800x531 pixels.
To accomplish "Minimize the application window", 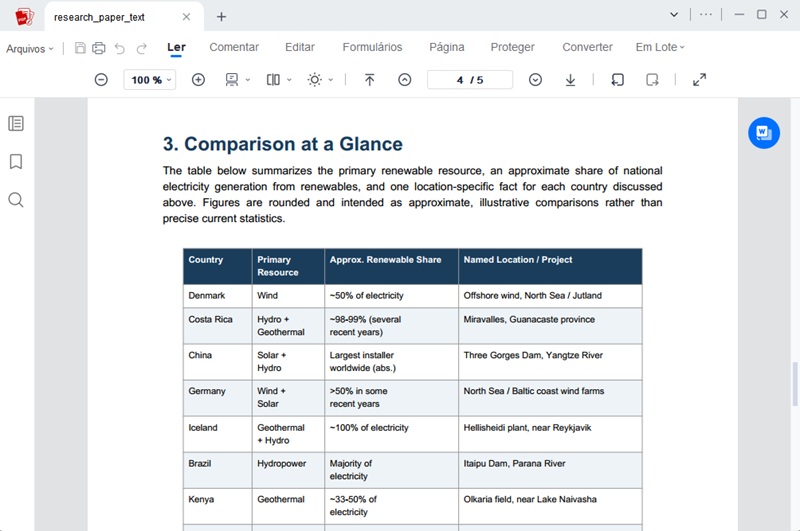I will pos(739,15).
